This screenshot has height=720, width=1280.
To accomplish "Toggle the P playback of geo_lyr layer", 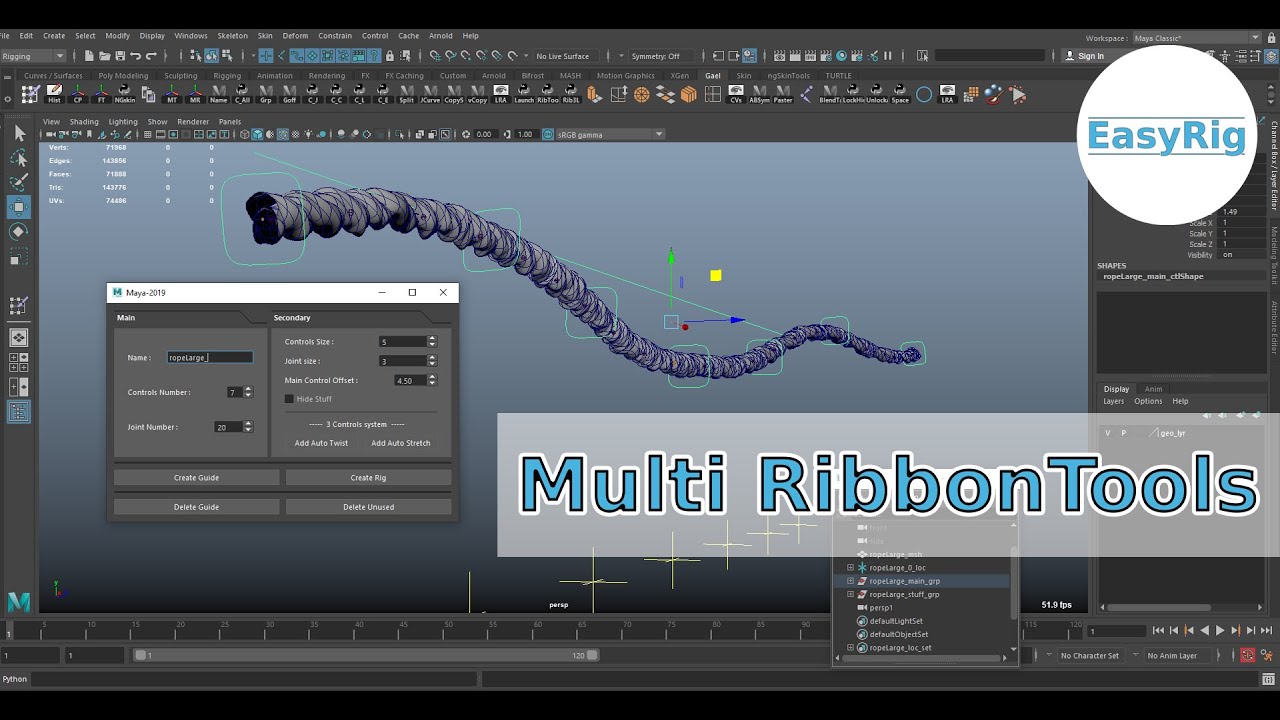I will [x=1123, y=433].
